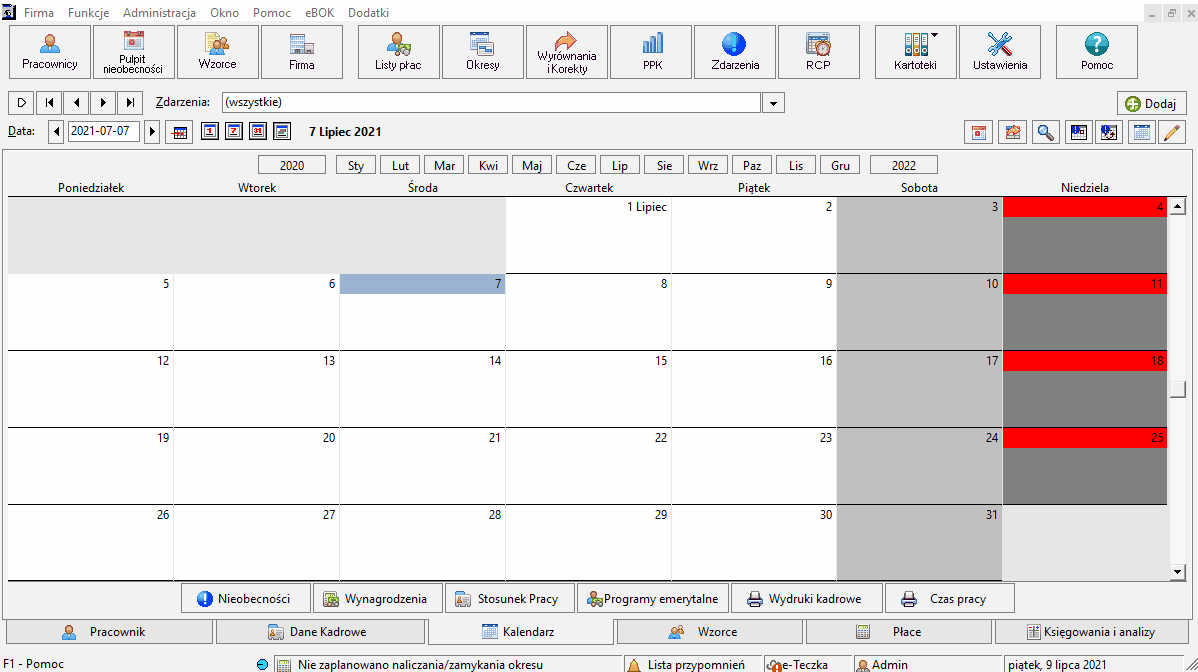
Task: Open the Listy płac module
Action: pyautogui.click(x=398, y=52)
